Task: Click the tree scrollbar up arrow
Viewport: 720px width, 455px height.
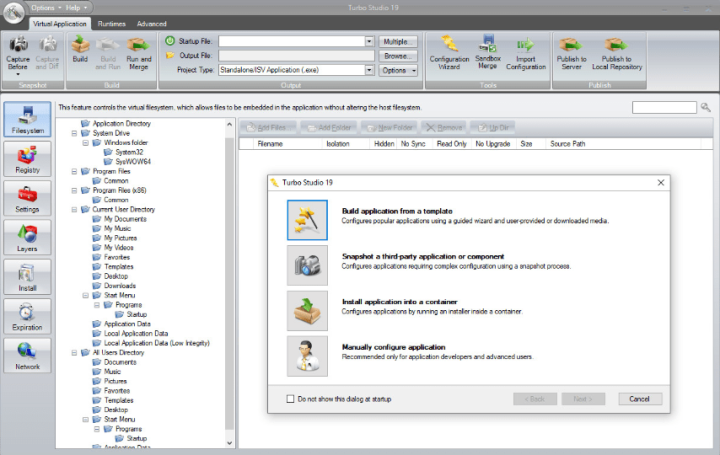Action: tap(230, 124)
